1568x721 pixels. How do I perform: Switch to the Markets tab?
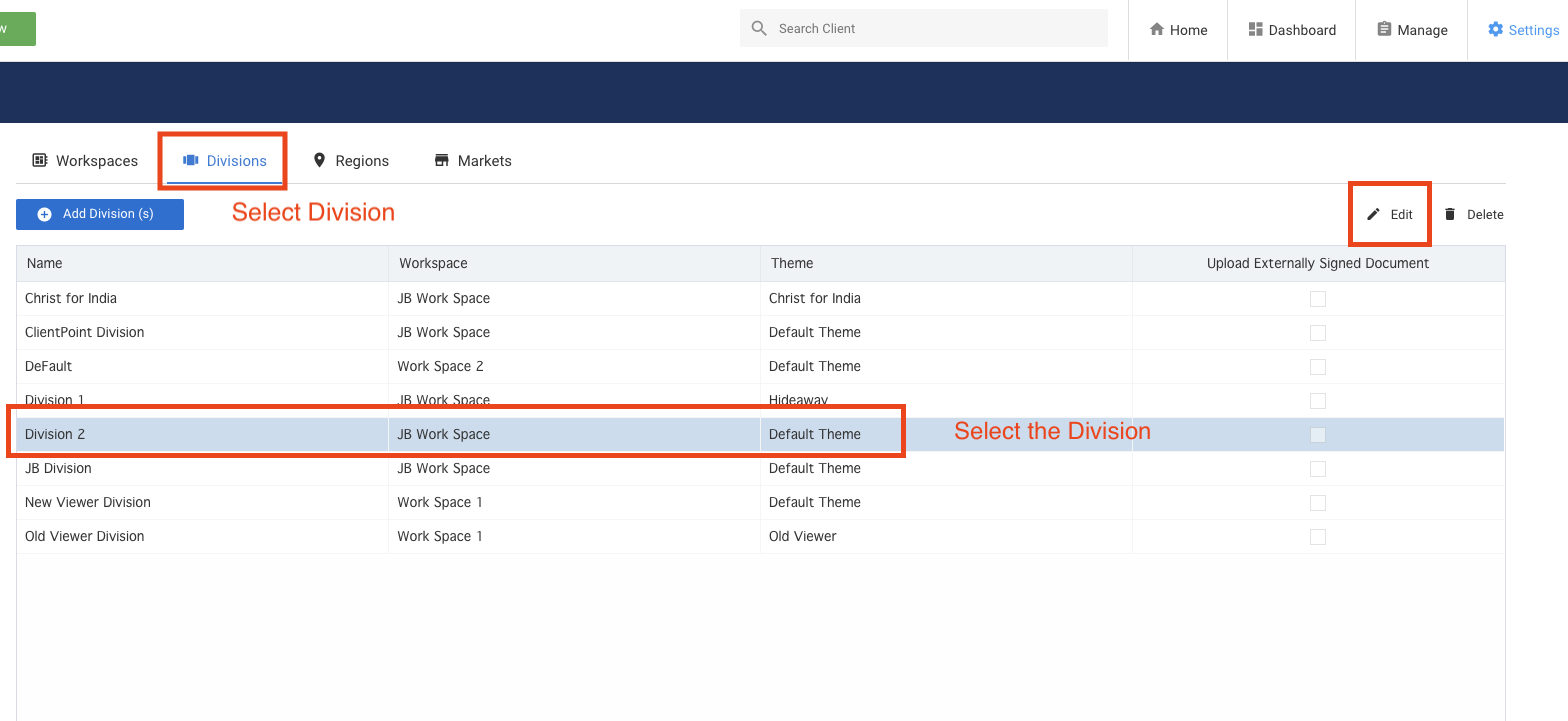pyautogui.click(x=473, y=160)
